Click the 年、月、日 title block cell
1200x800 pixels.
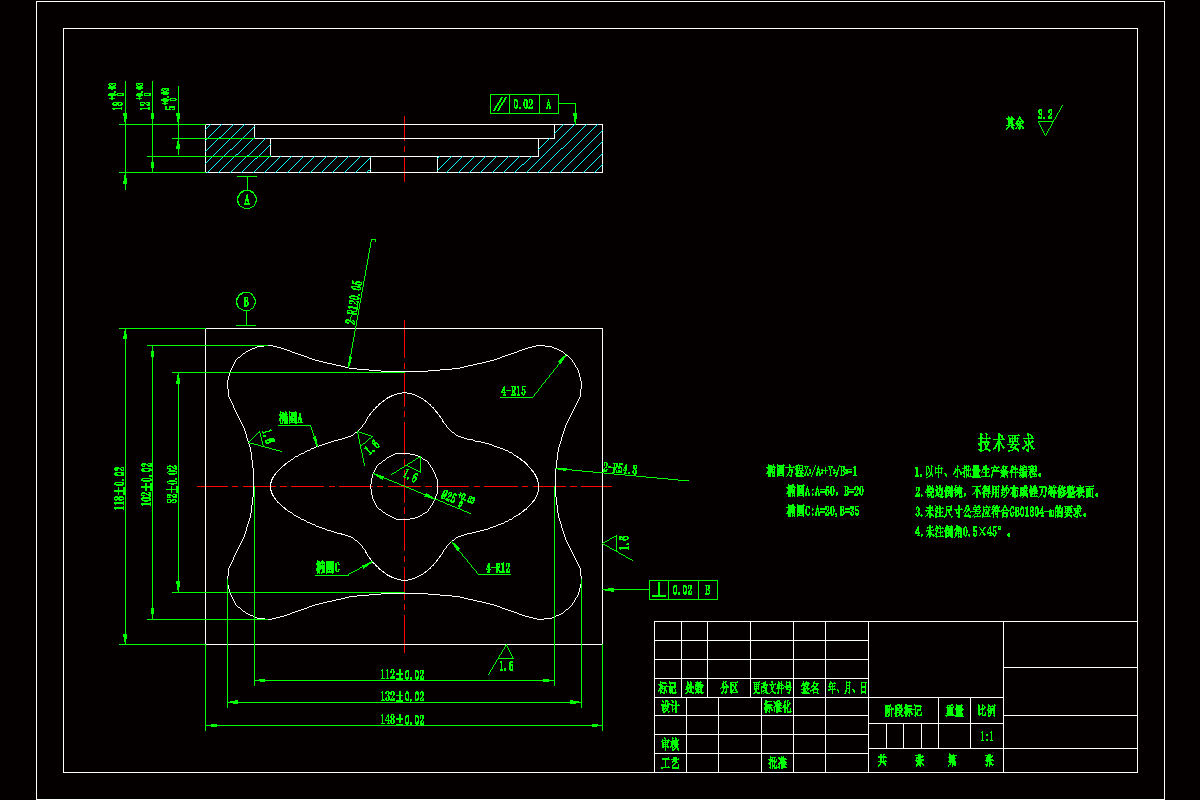click(847, 688)
